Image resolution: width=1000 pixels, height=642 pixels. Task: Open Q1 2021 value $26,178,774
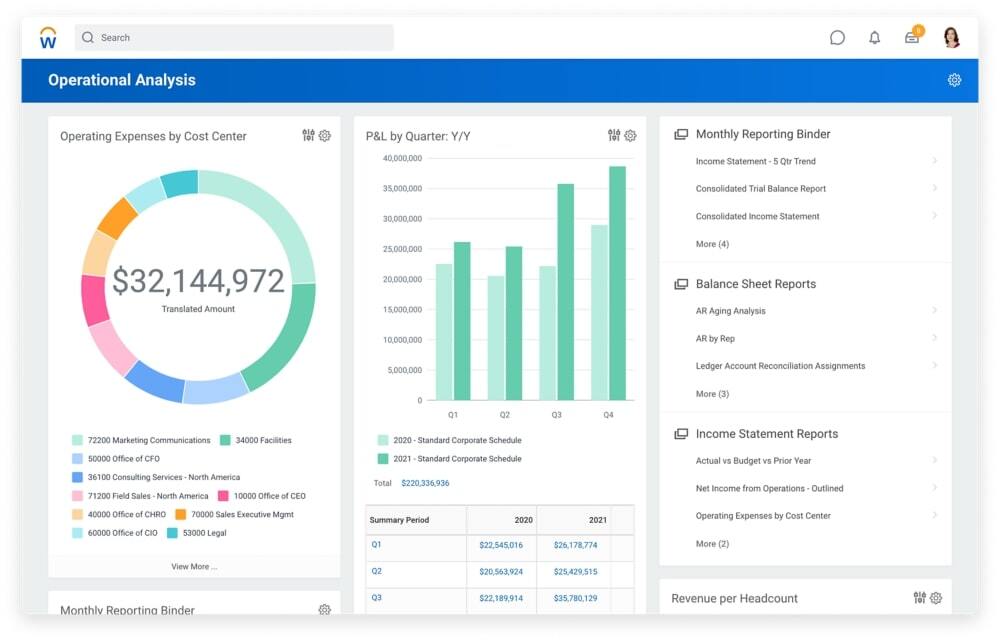pyautogui.click(x=575, y=545)
